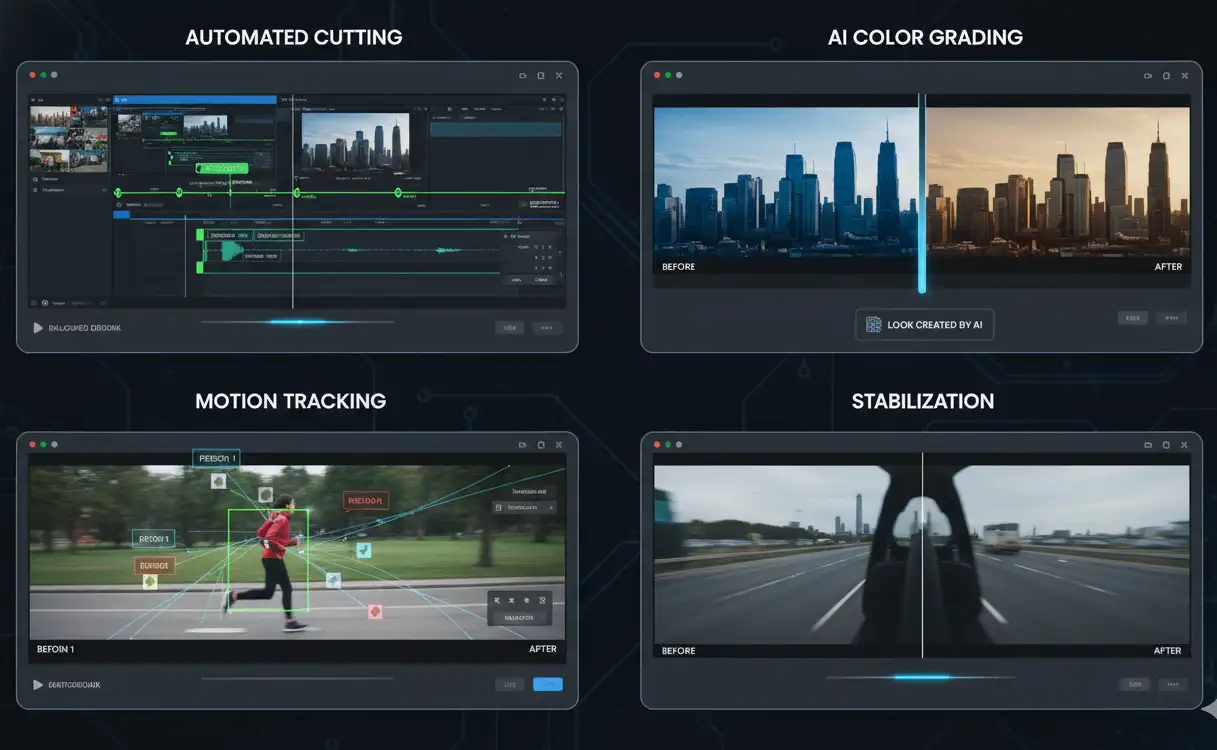
Task: Select the BEFORE label in the Stabilization comparison
Action: [x=678, y=650]
